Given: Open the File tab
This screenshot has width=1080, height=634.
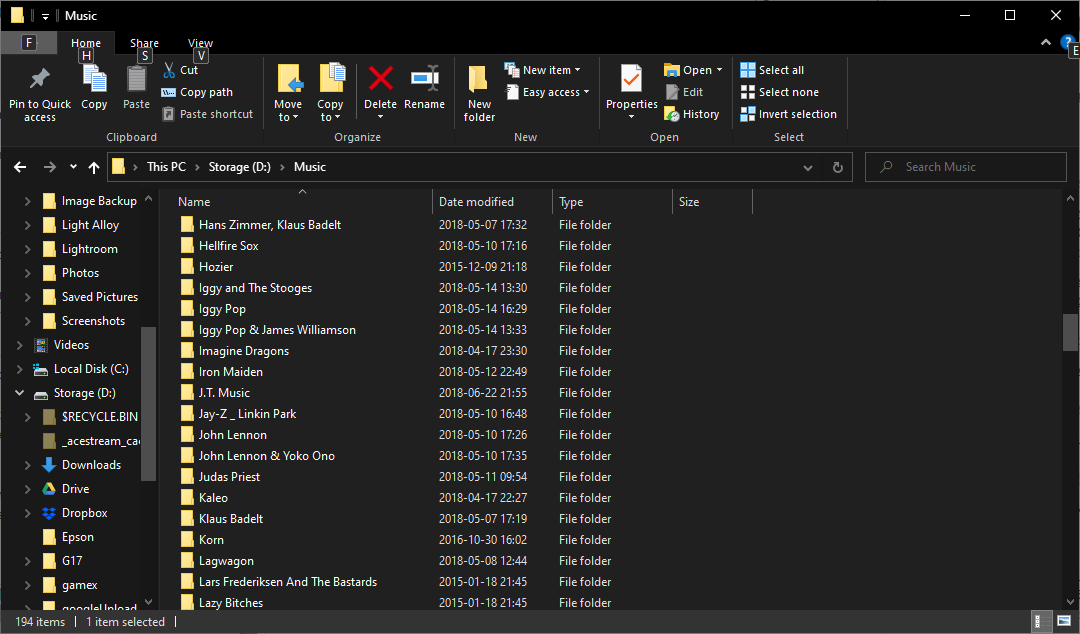Looking at the screenshot, I should 28,43.
